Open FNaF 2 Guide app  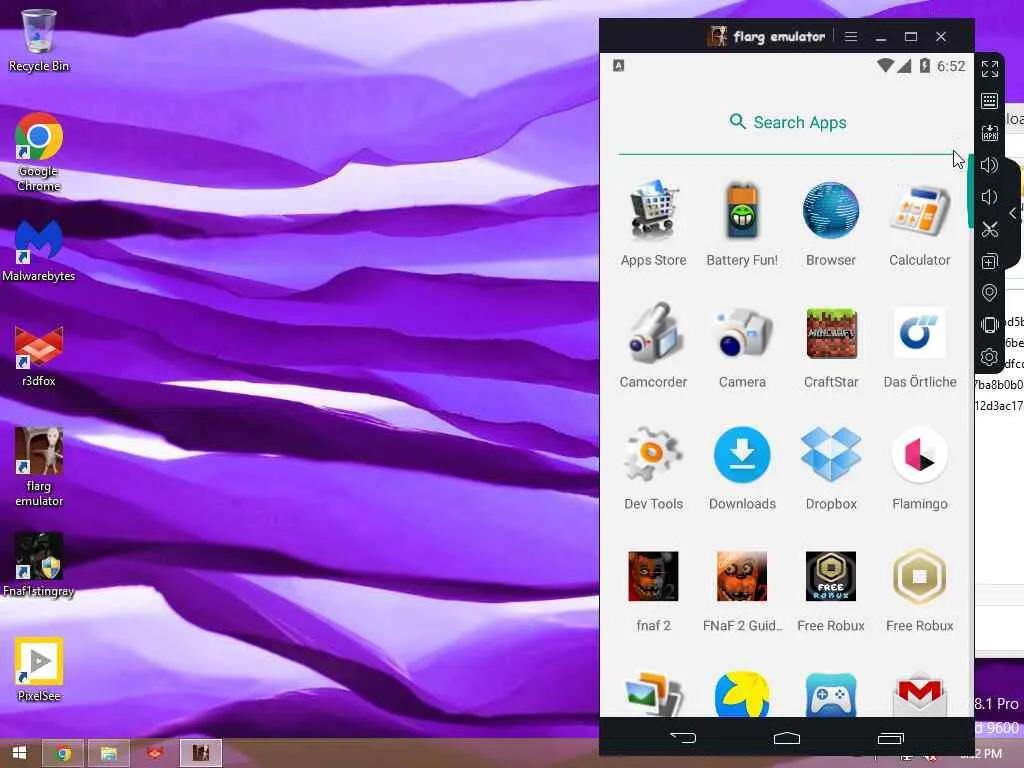pyautogui.click(x=742, y=590)
